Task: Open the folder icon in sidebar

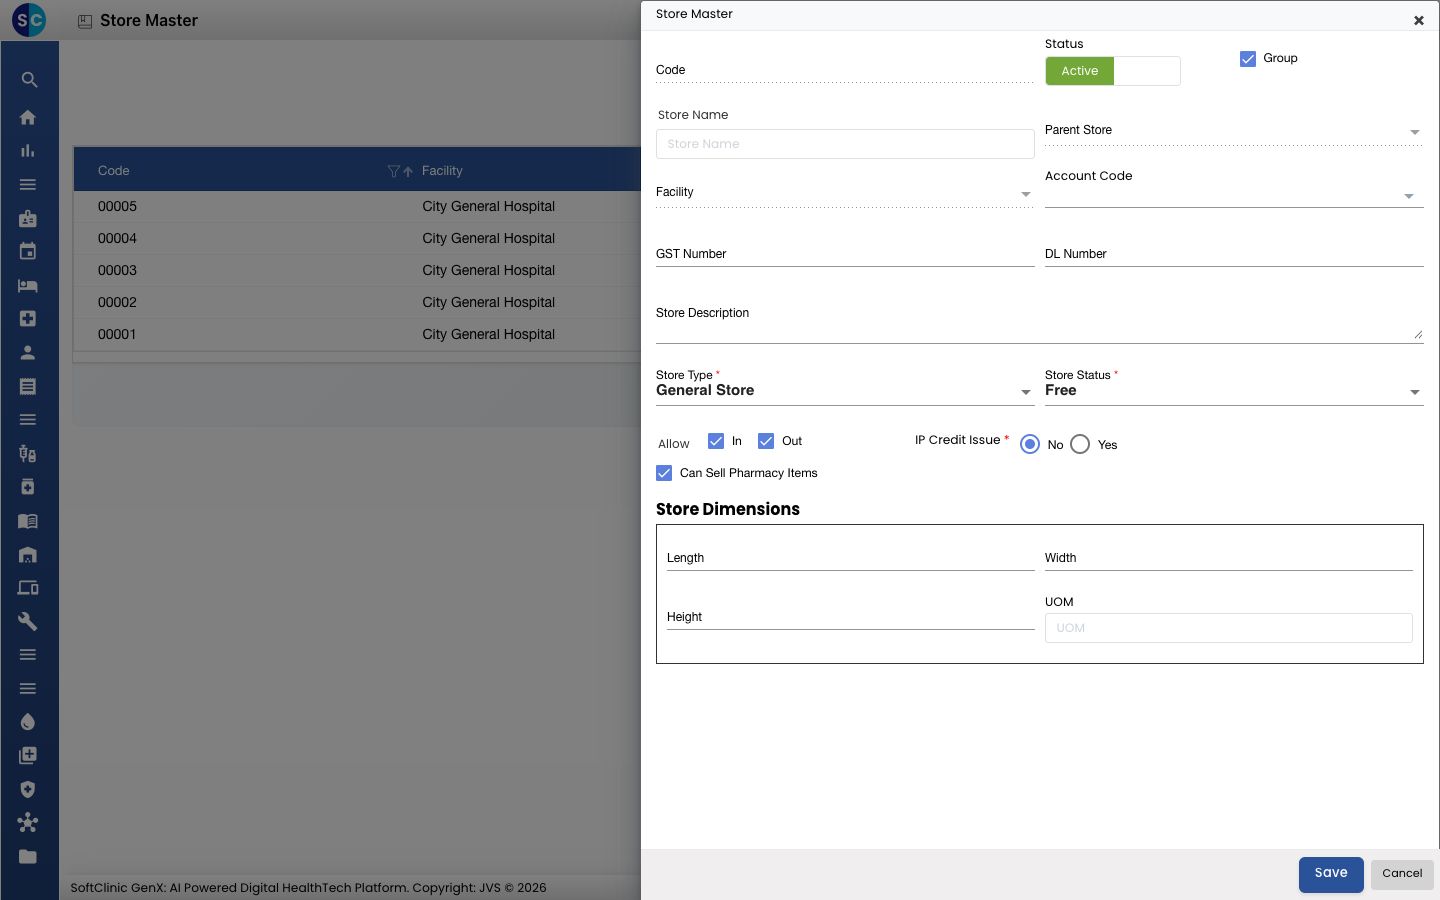Action: click(x=28, y=857)
